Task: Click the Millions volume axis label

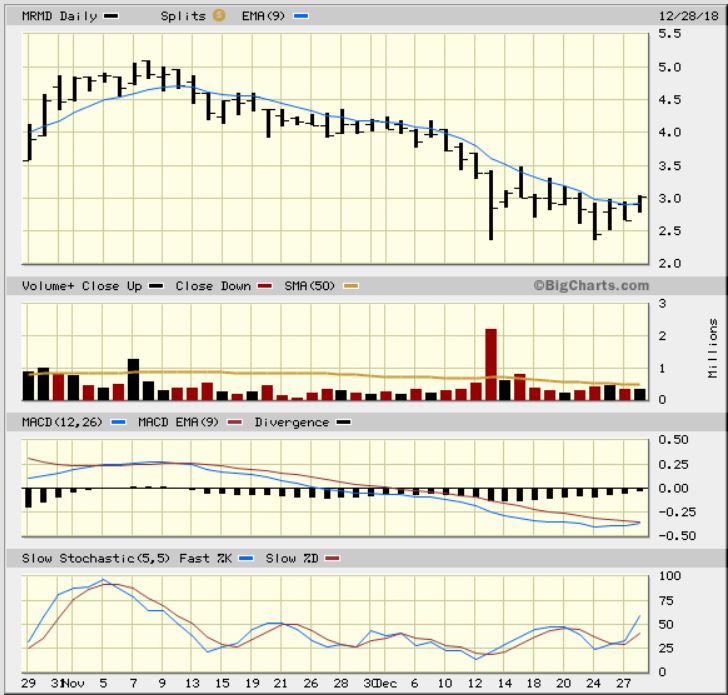Action: coord(713,348)
